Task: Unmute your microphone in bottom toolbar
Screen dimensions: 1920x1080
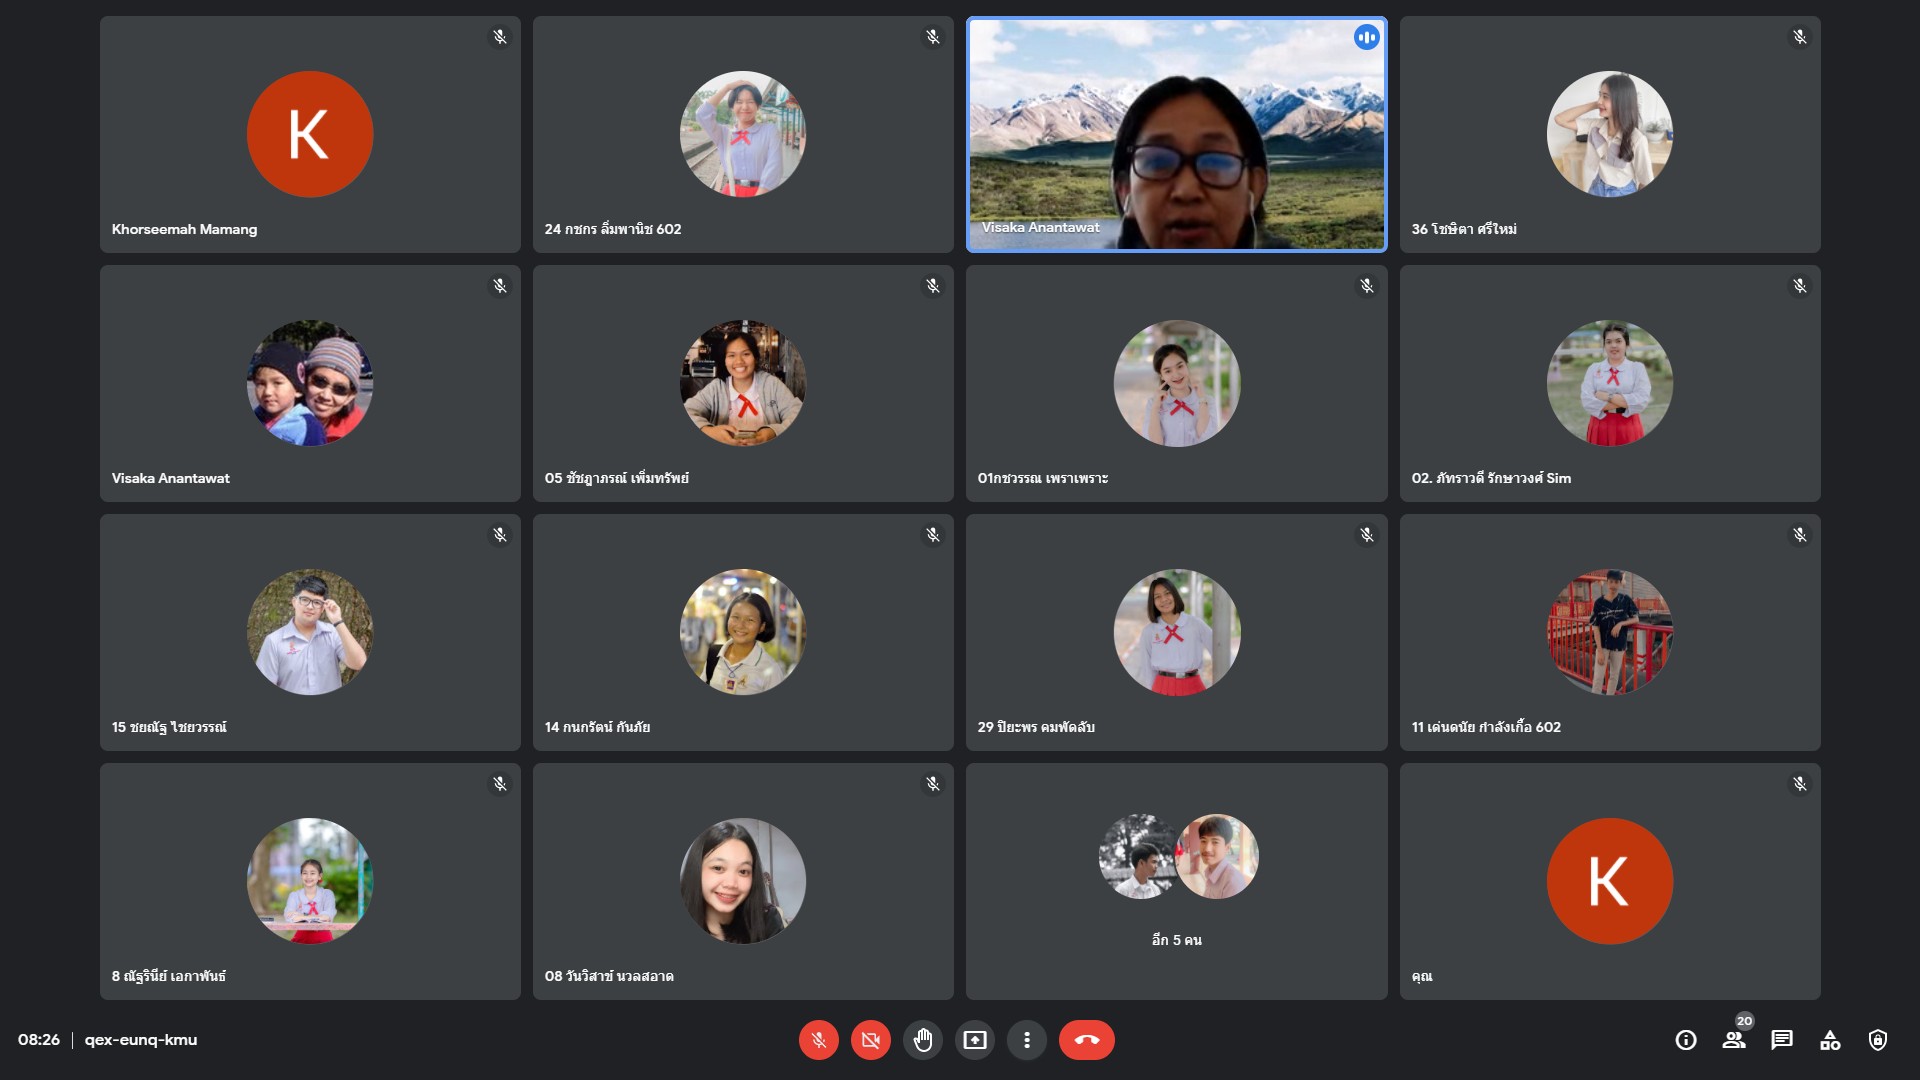Action: point(818,1040)
